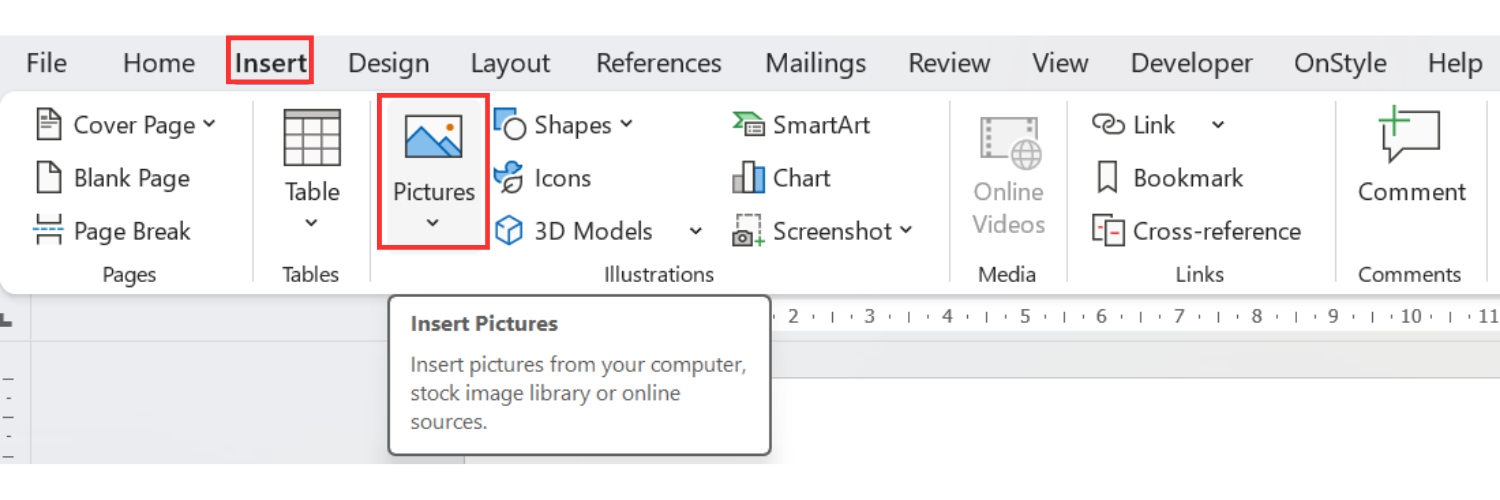1500x500 pixels.
Task: Open the Review tab
Action: [948, 63]
